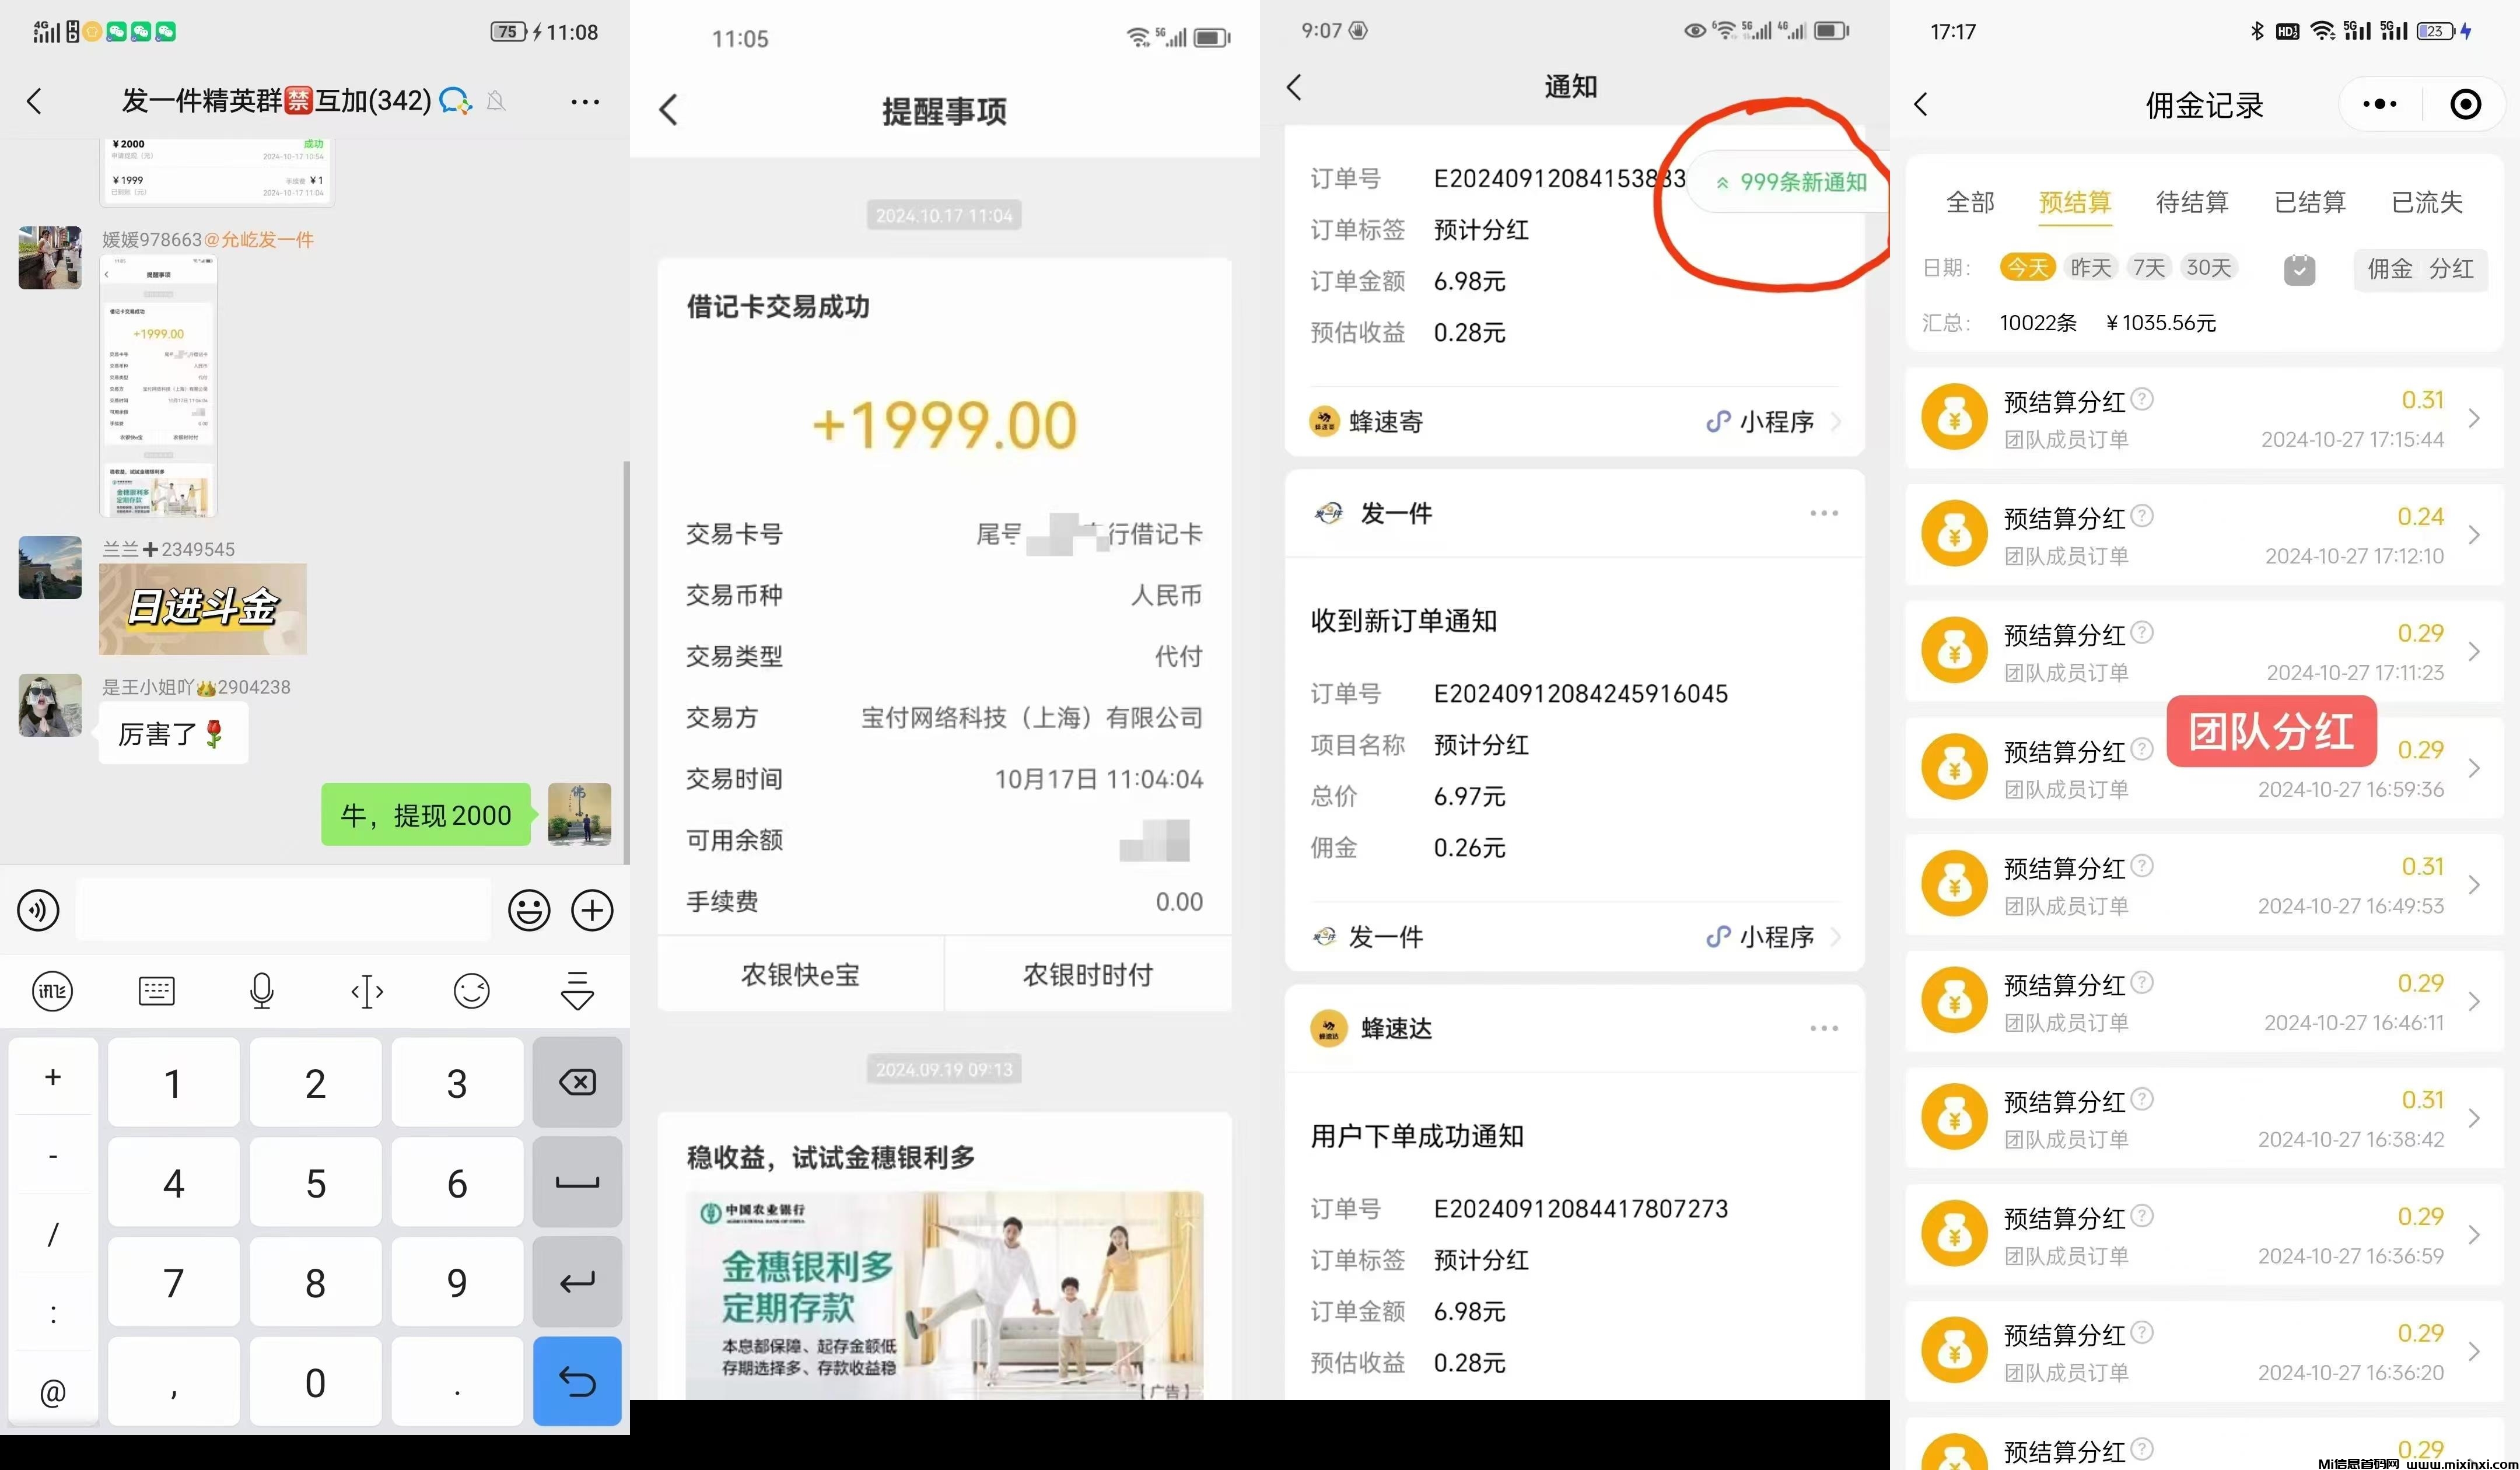Open 佣金记录 more options menu
Viewport: 2520px width, 1470px height.
[x=2383, y=103]
